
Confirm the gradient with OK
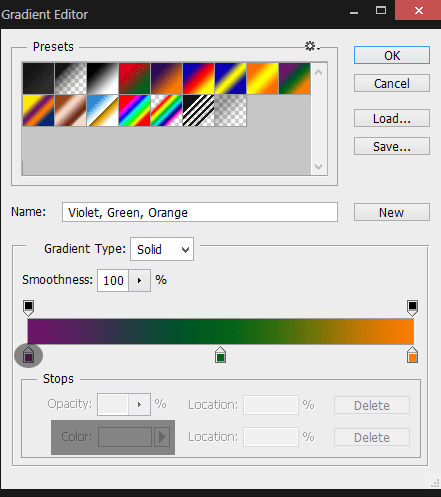pos(392,55)
